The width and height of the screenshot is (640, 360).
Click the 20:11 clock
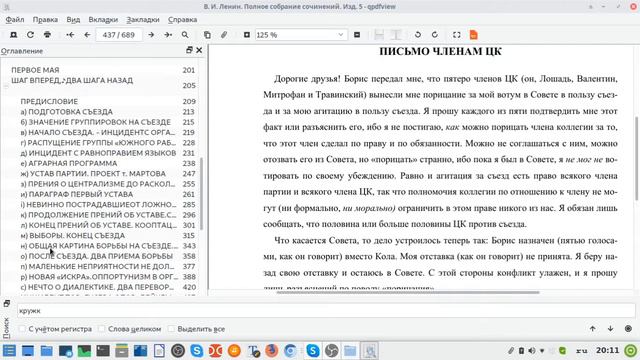pyautogui.click(x=607, y=350)
